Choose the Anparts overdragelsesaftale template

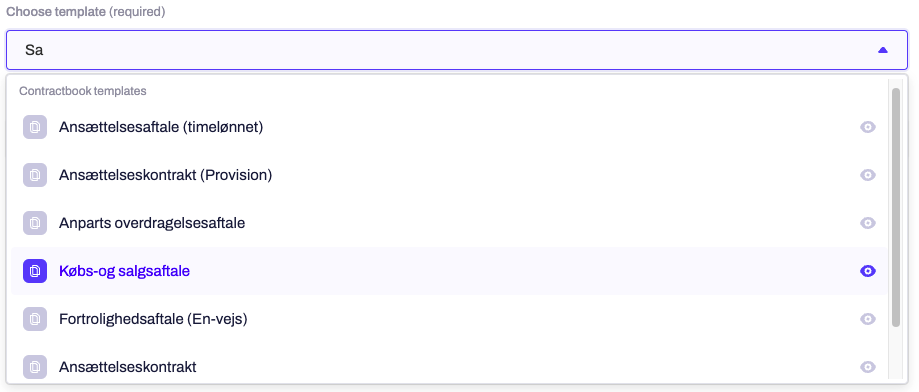point(450,223)
